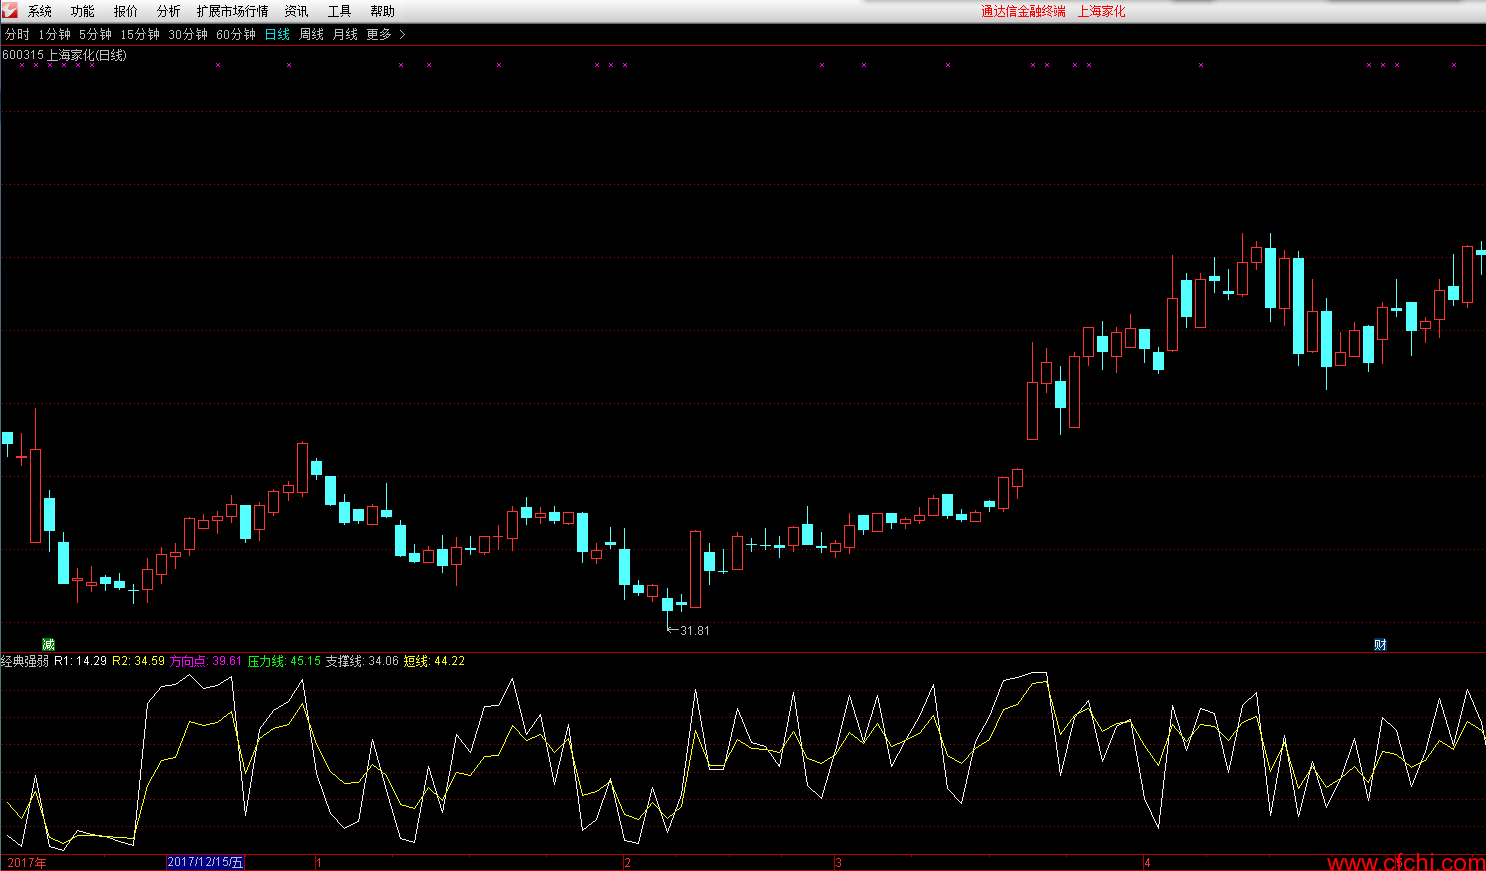Click the blue 财 marker icon
1486x871 pixels.
pyautogui.click(x=1380, y=644)
